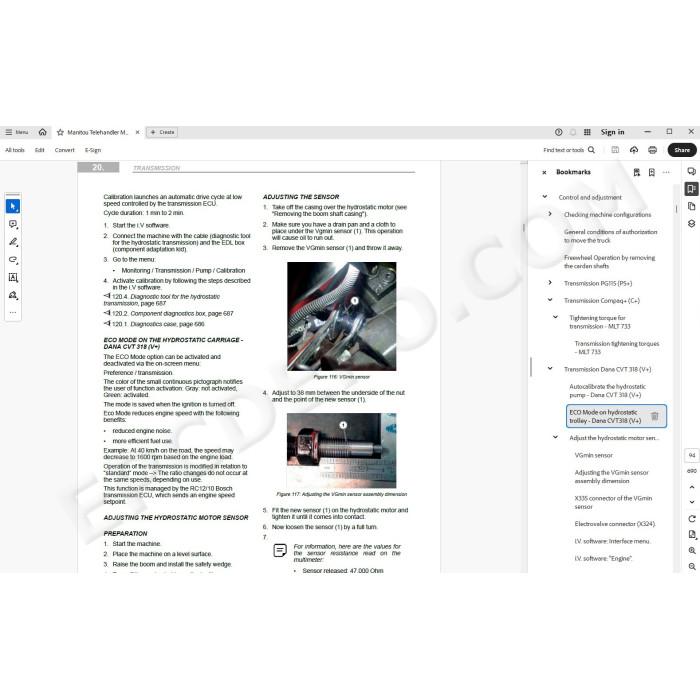Screen dimensions: 700x700
Task: Open General conditions of authorization bookmark
Action: click(610, 236)
